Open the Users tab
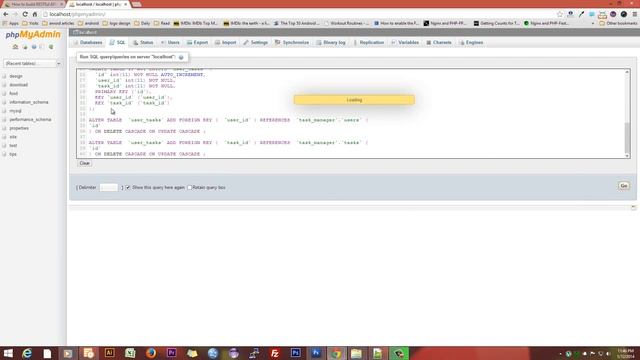This screenshot has width=640, height=360. tap(170, 42)
